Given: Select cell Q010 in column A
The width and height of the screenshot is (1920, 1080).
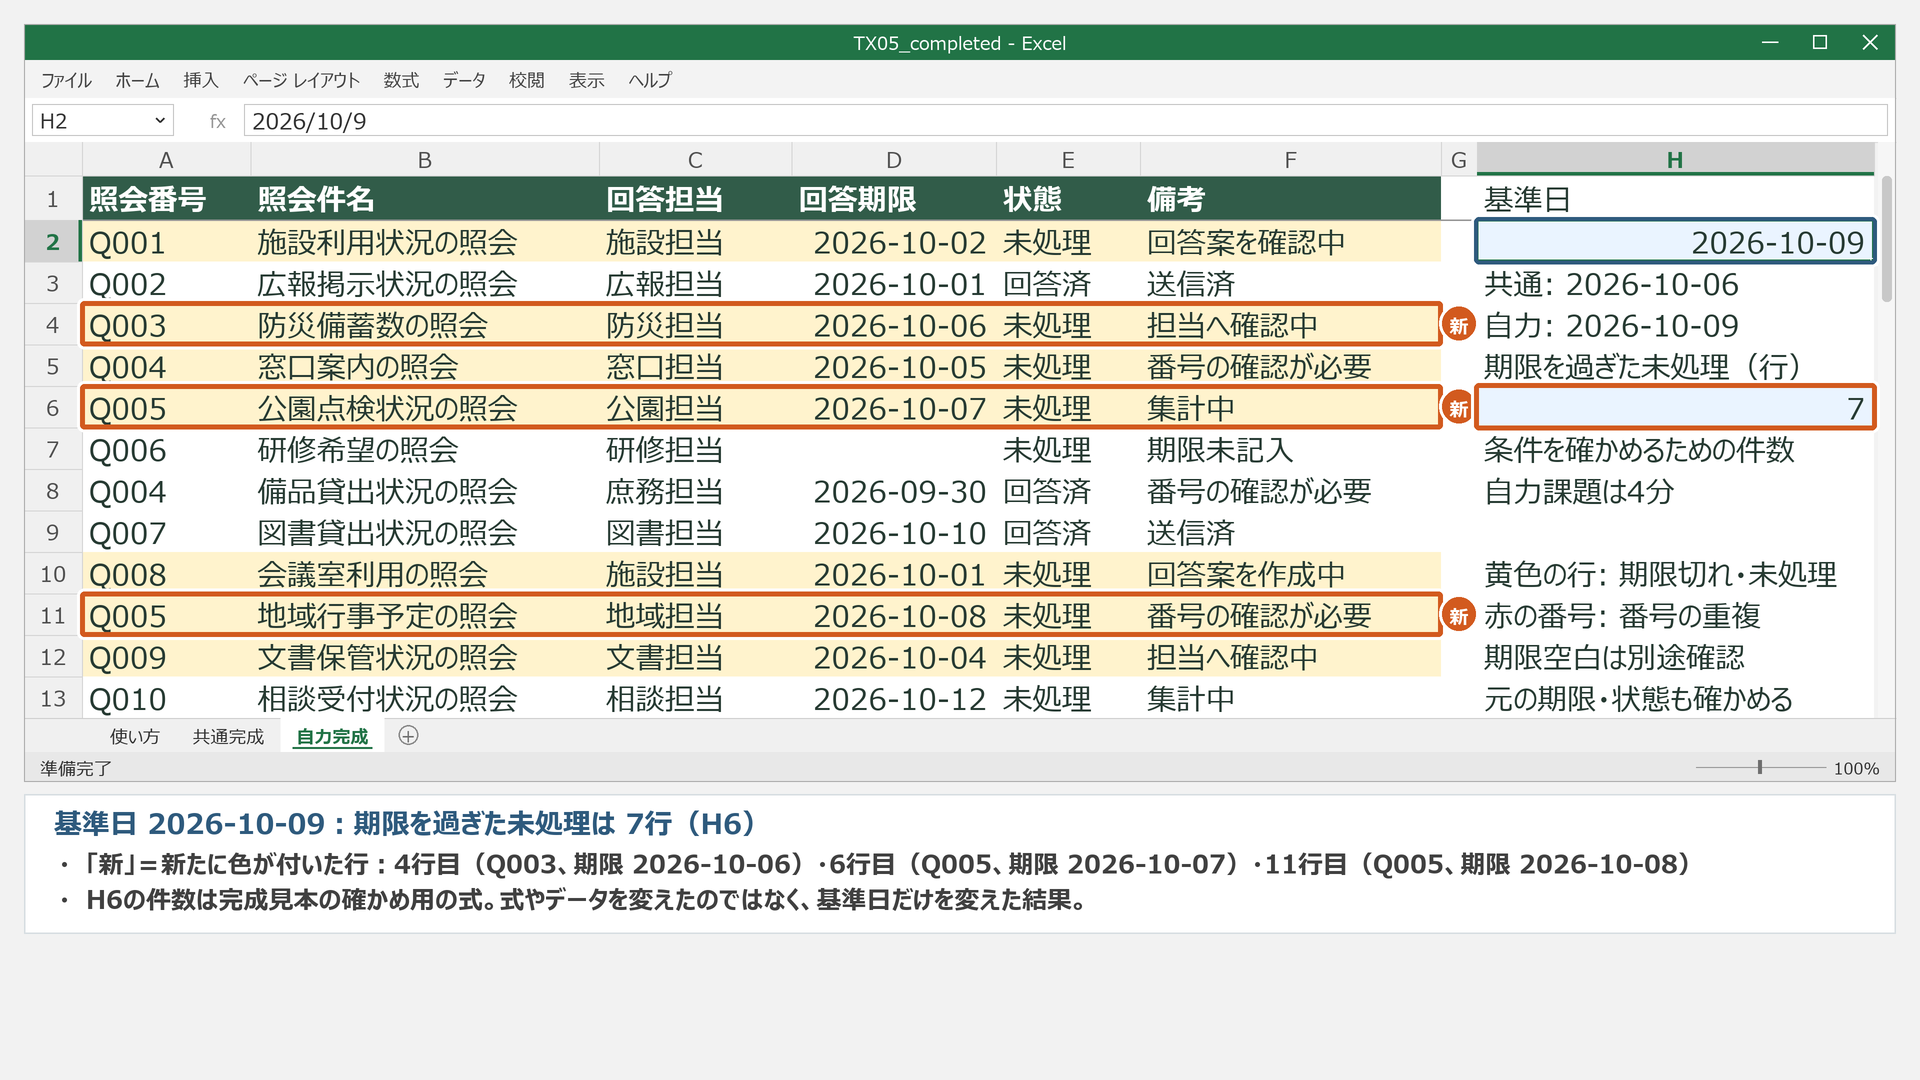Looking at the screenshot, I should coord(166,699).
